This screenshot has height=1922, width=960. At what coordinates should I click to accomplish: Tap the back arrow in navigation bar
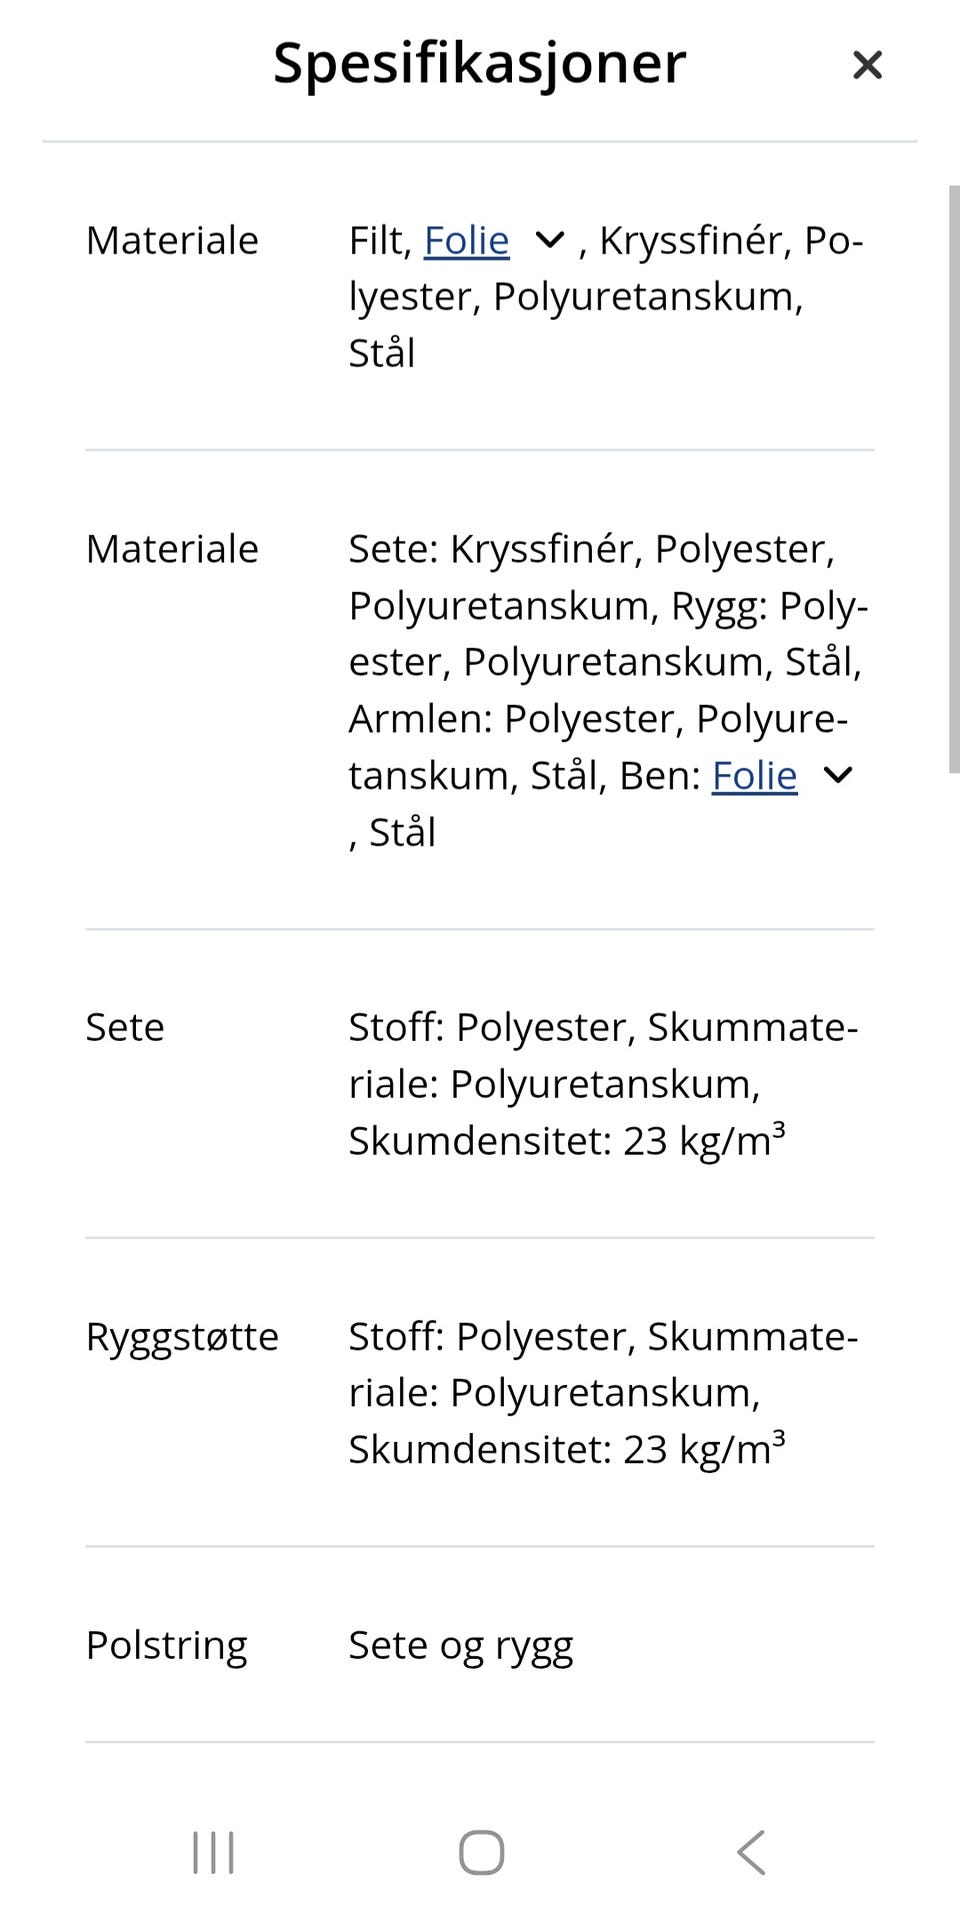coord(751,1851)
